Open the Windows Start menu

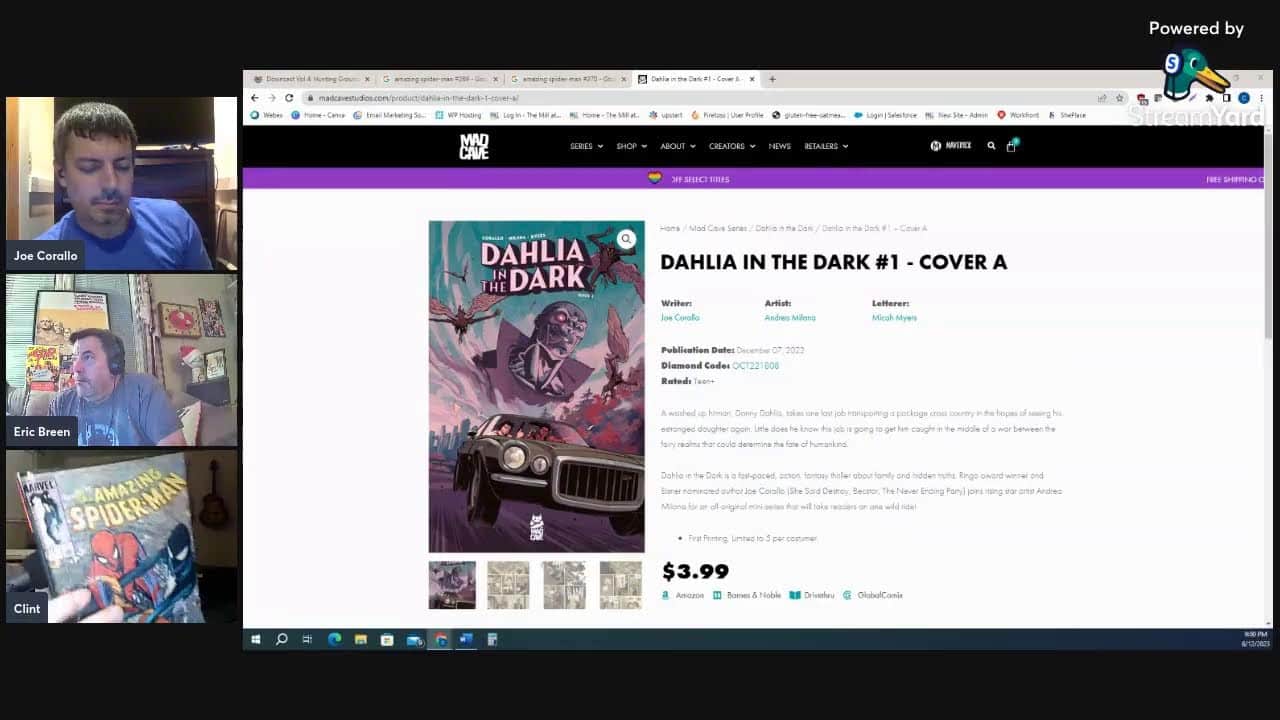(256, 640)
